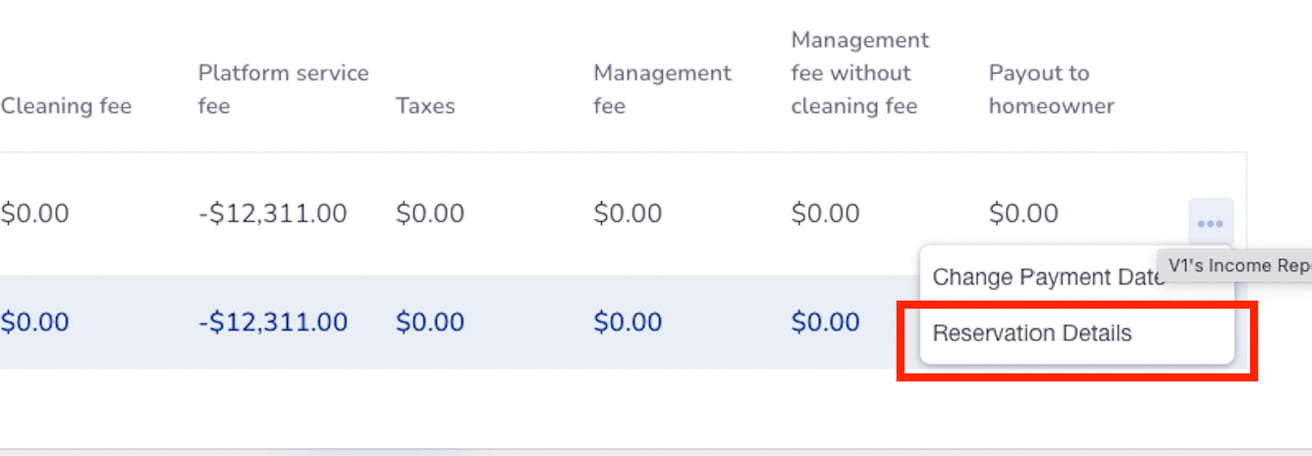Select the Taxes column header
Screen dimensions: 1312x456
point(425,106)
